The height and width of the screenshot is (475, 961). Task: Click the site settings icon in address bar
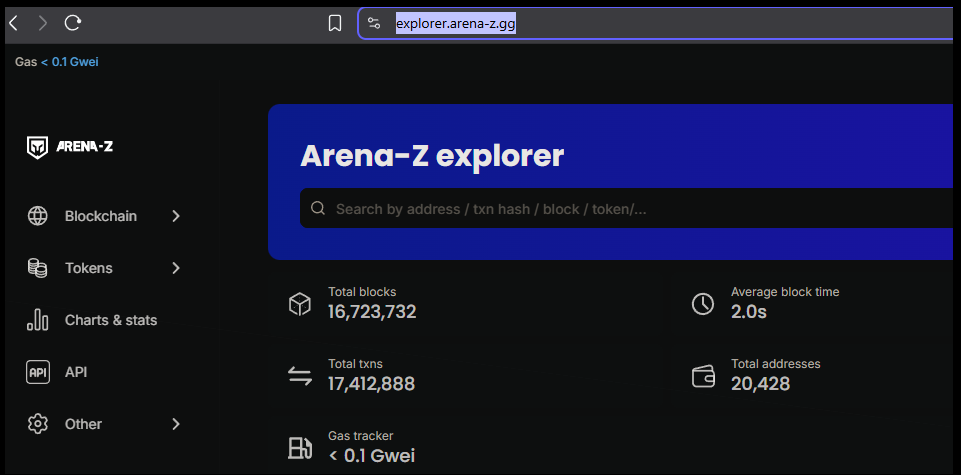point(374,23)
